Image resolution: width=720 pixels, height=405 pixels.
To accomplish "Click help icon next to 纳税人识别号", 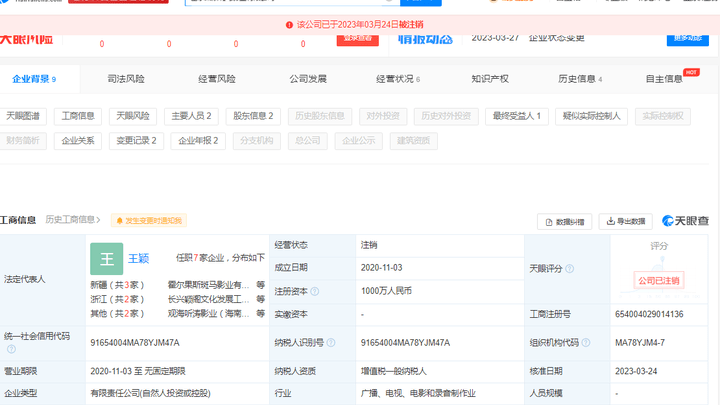I will click(331, 343).
